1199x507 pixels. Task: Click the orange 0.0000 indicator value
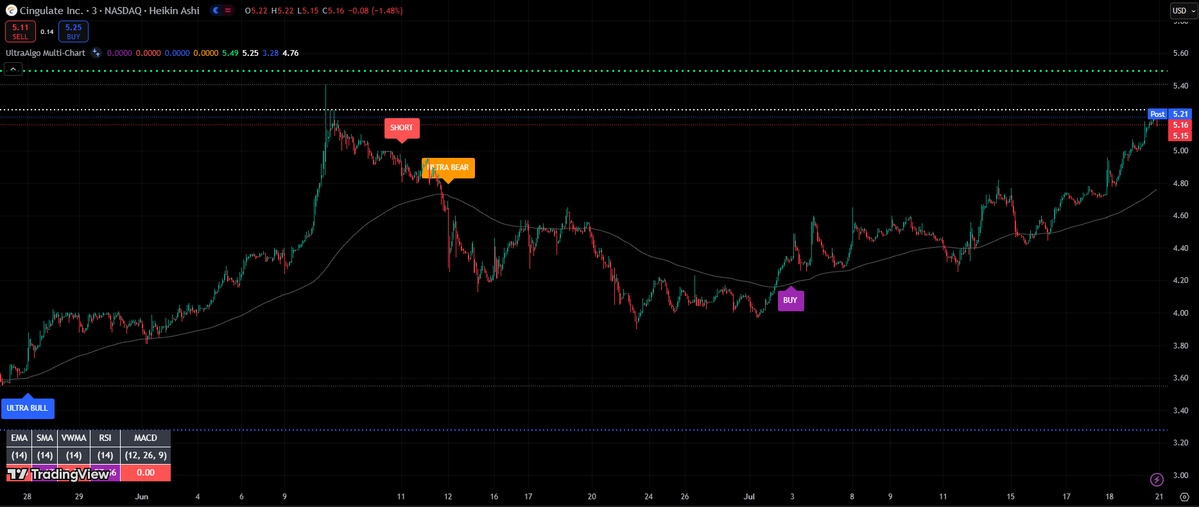pyautogui.click(x=205, y=53)
